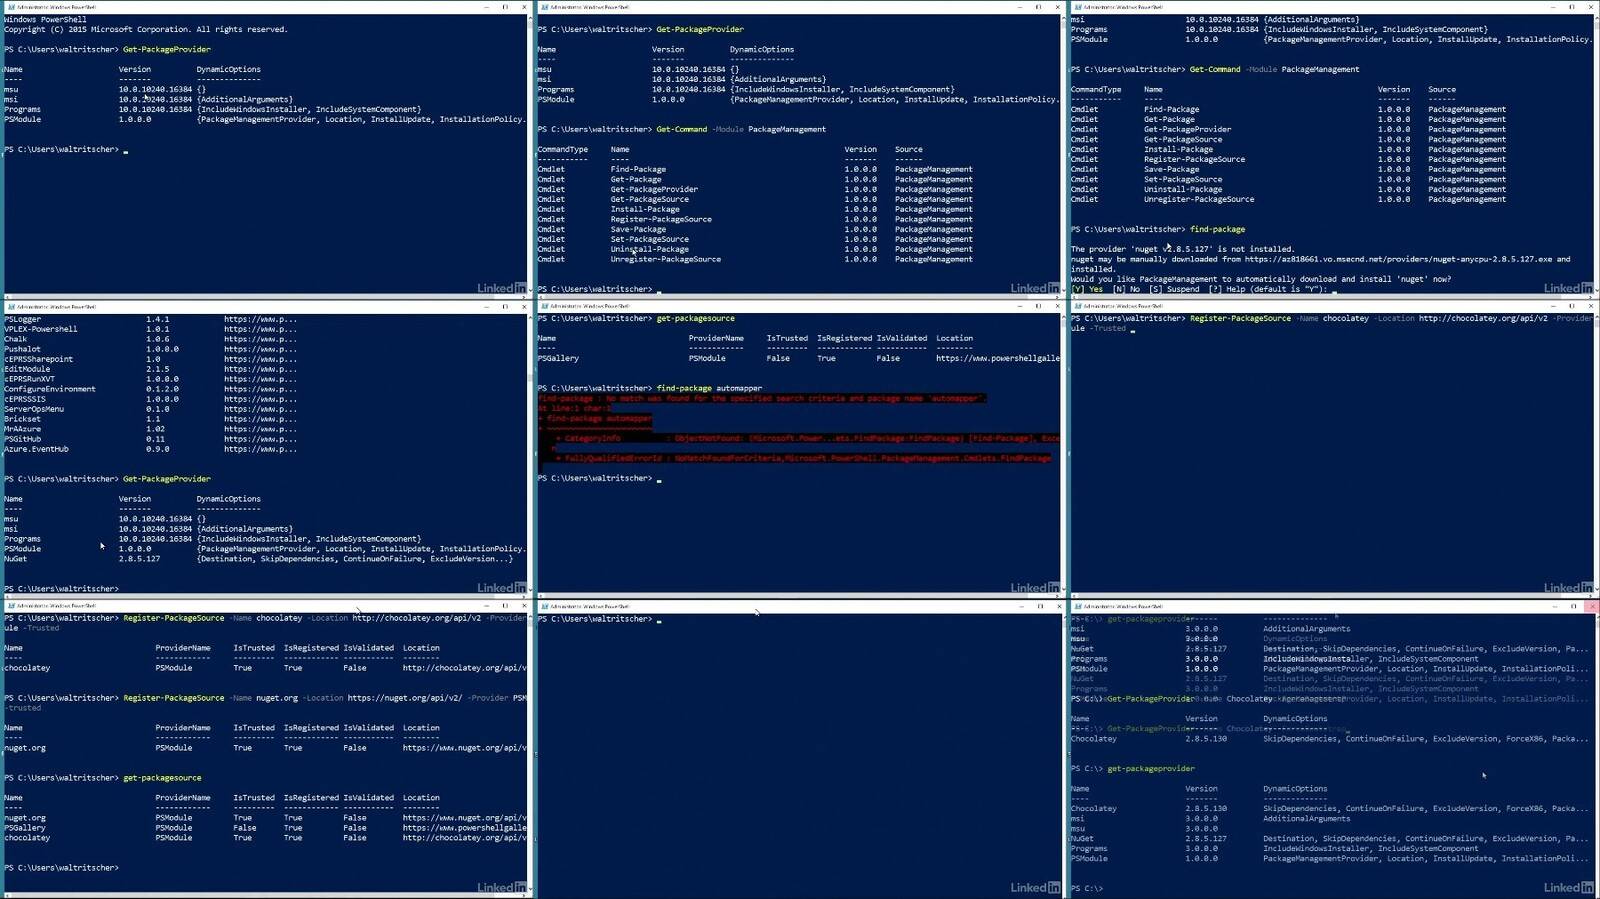Viewport: 1600px width, 899px height.
Task: Click the red FullyQualifiedErrorId error line
Action: click(805, 458)
